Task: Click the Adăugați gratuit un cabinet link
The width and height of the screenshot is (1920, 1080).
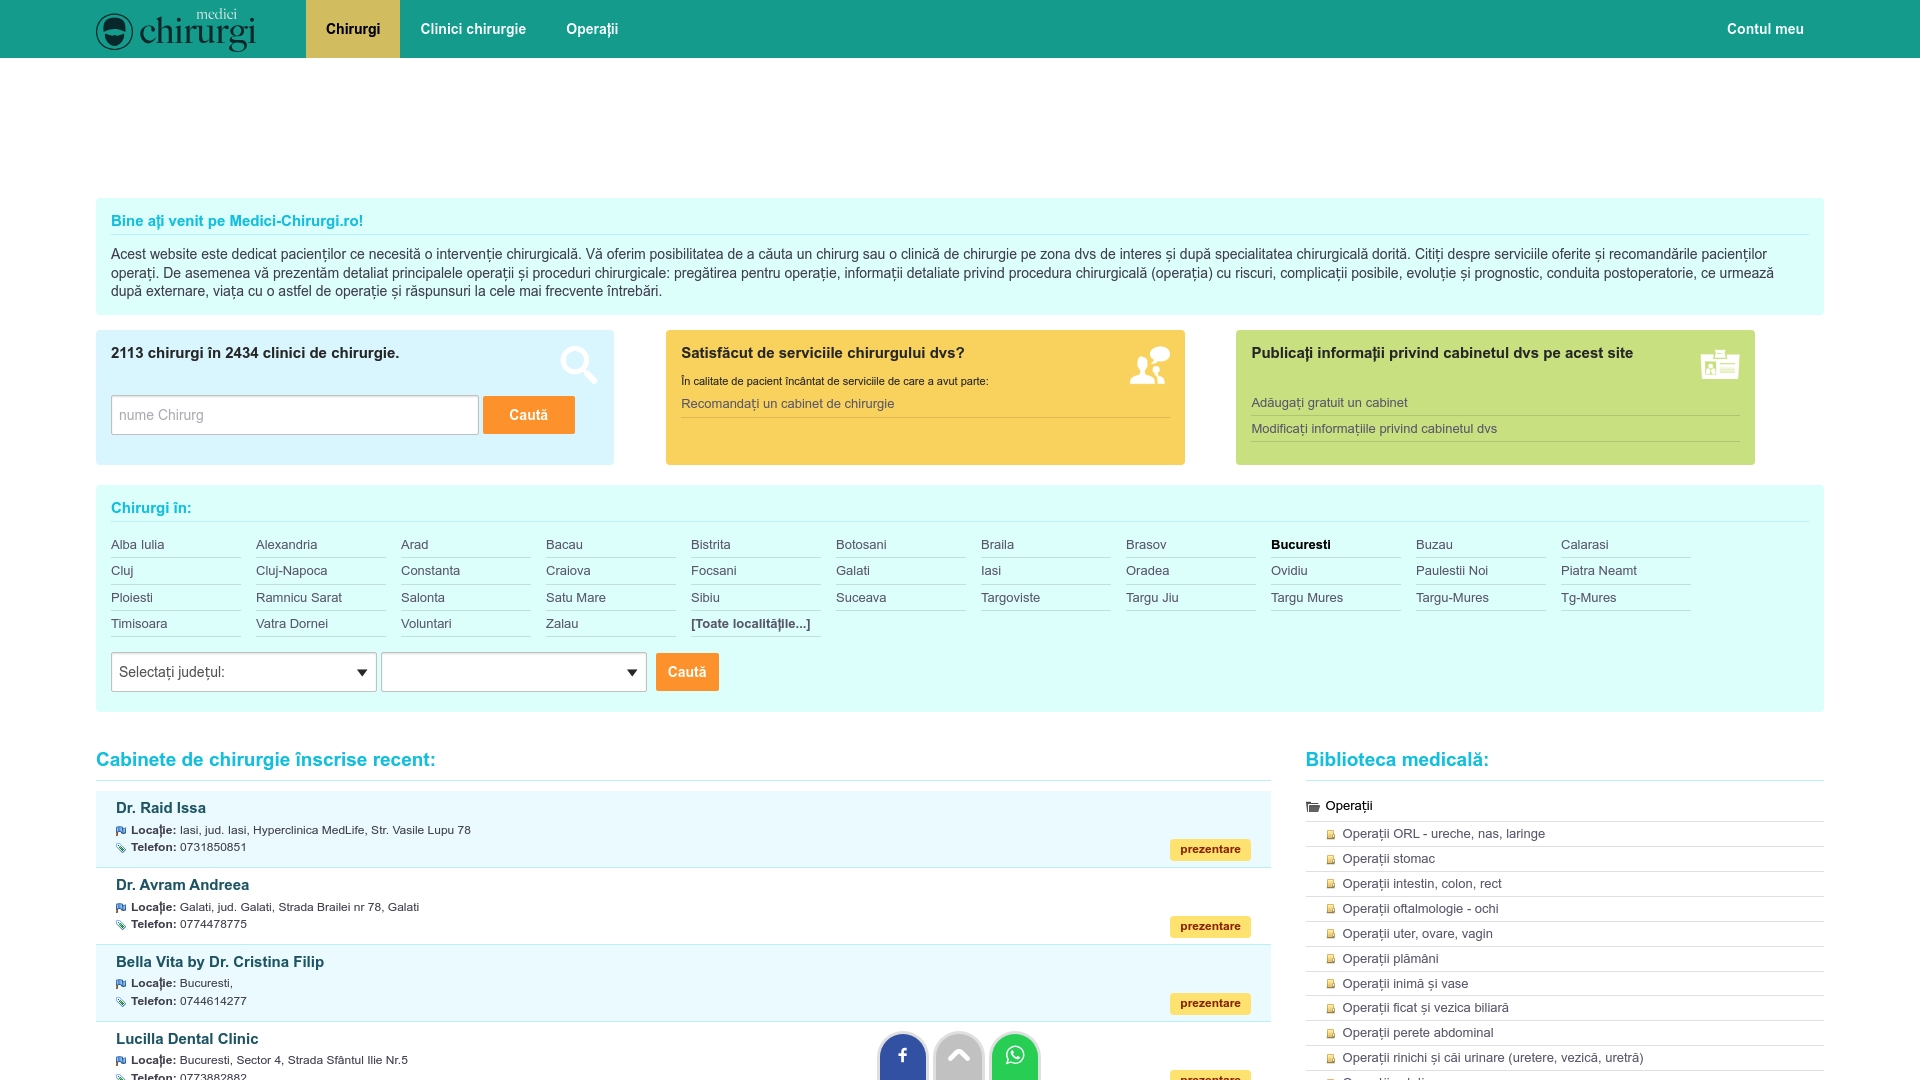Action: [1328, 403]
